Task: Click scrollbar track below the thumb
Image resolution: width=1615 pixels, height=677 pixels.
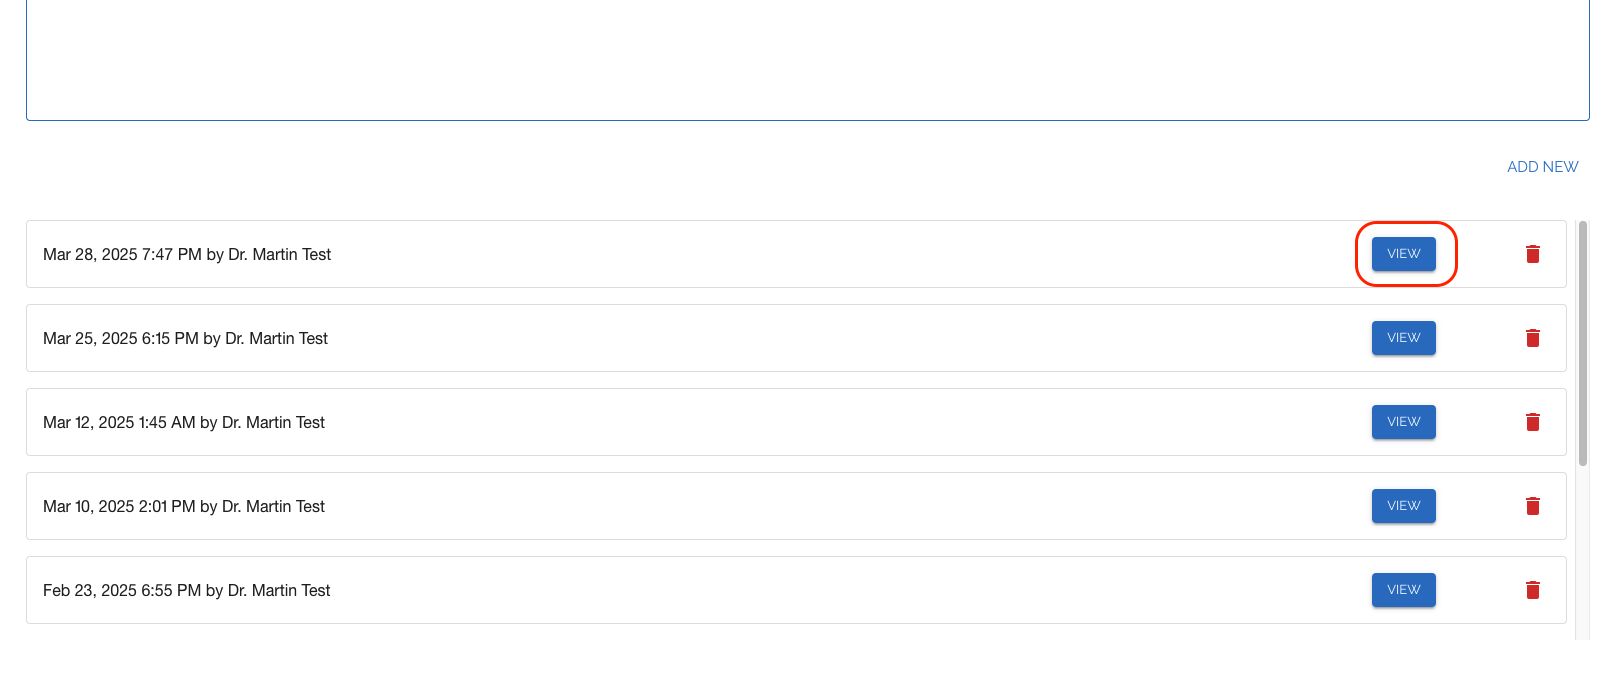Action: pyautogui.click(x=1582, y=552)
